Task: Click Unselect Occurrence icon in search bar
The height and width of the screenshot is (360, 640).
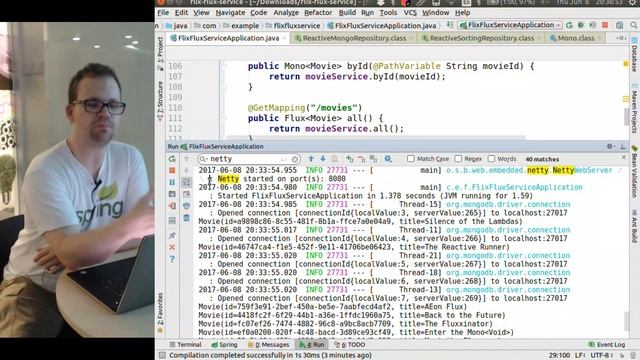Action: (361, 159)
